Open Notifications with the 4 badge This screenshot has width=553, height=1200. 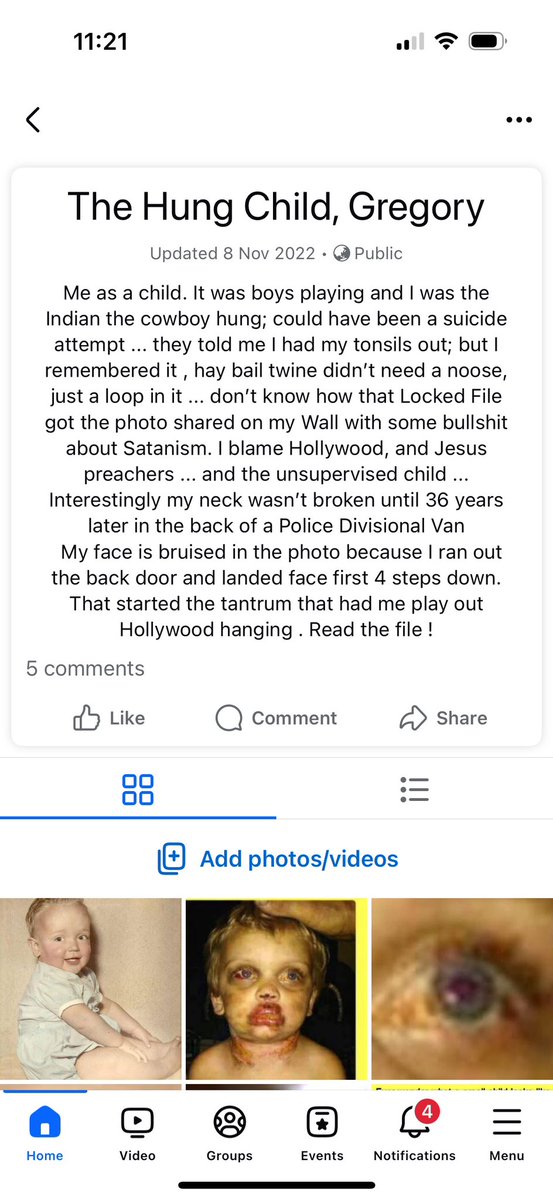tap(414, 1134)
